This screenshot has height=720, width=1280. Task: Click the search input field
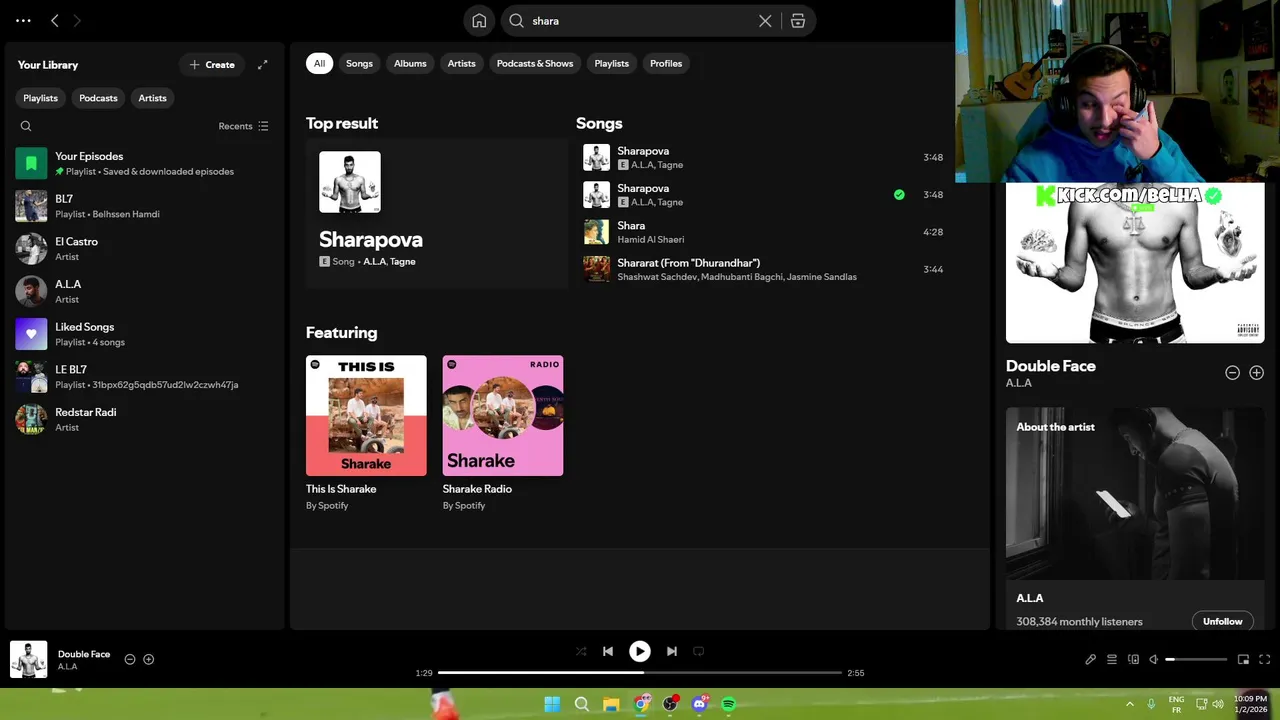click(640, 21)
